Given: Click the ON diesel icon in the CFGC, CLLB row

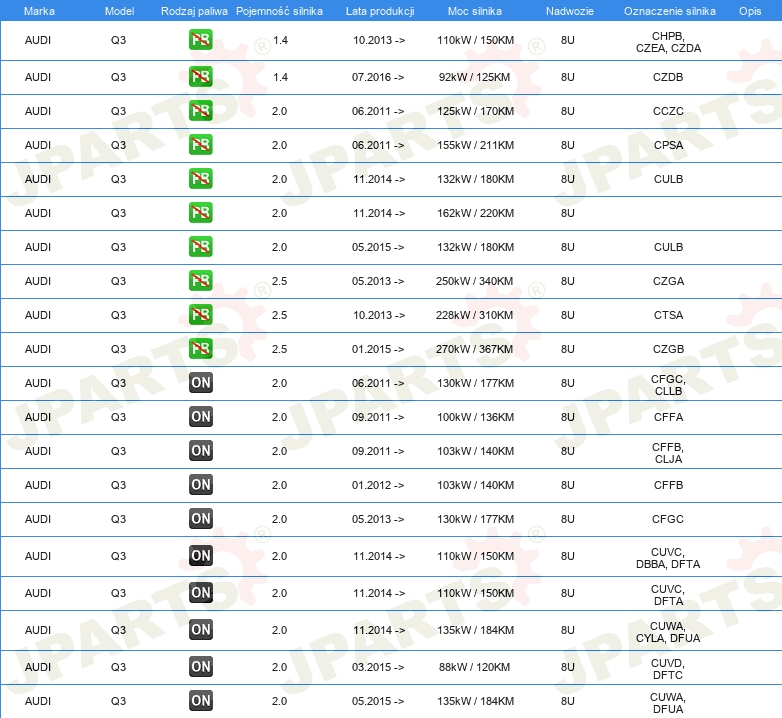Looking at the screenshot, I should click(201, 383).
